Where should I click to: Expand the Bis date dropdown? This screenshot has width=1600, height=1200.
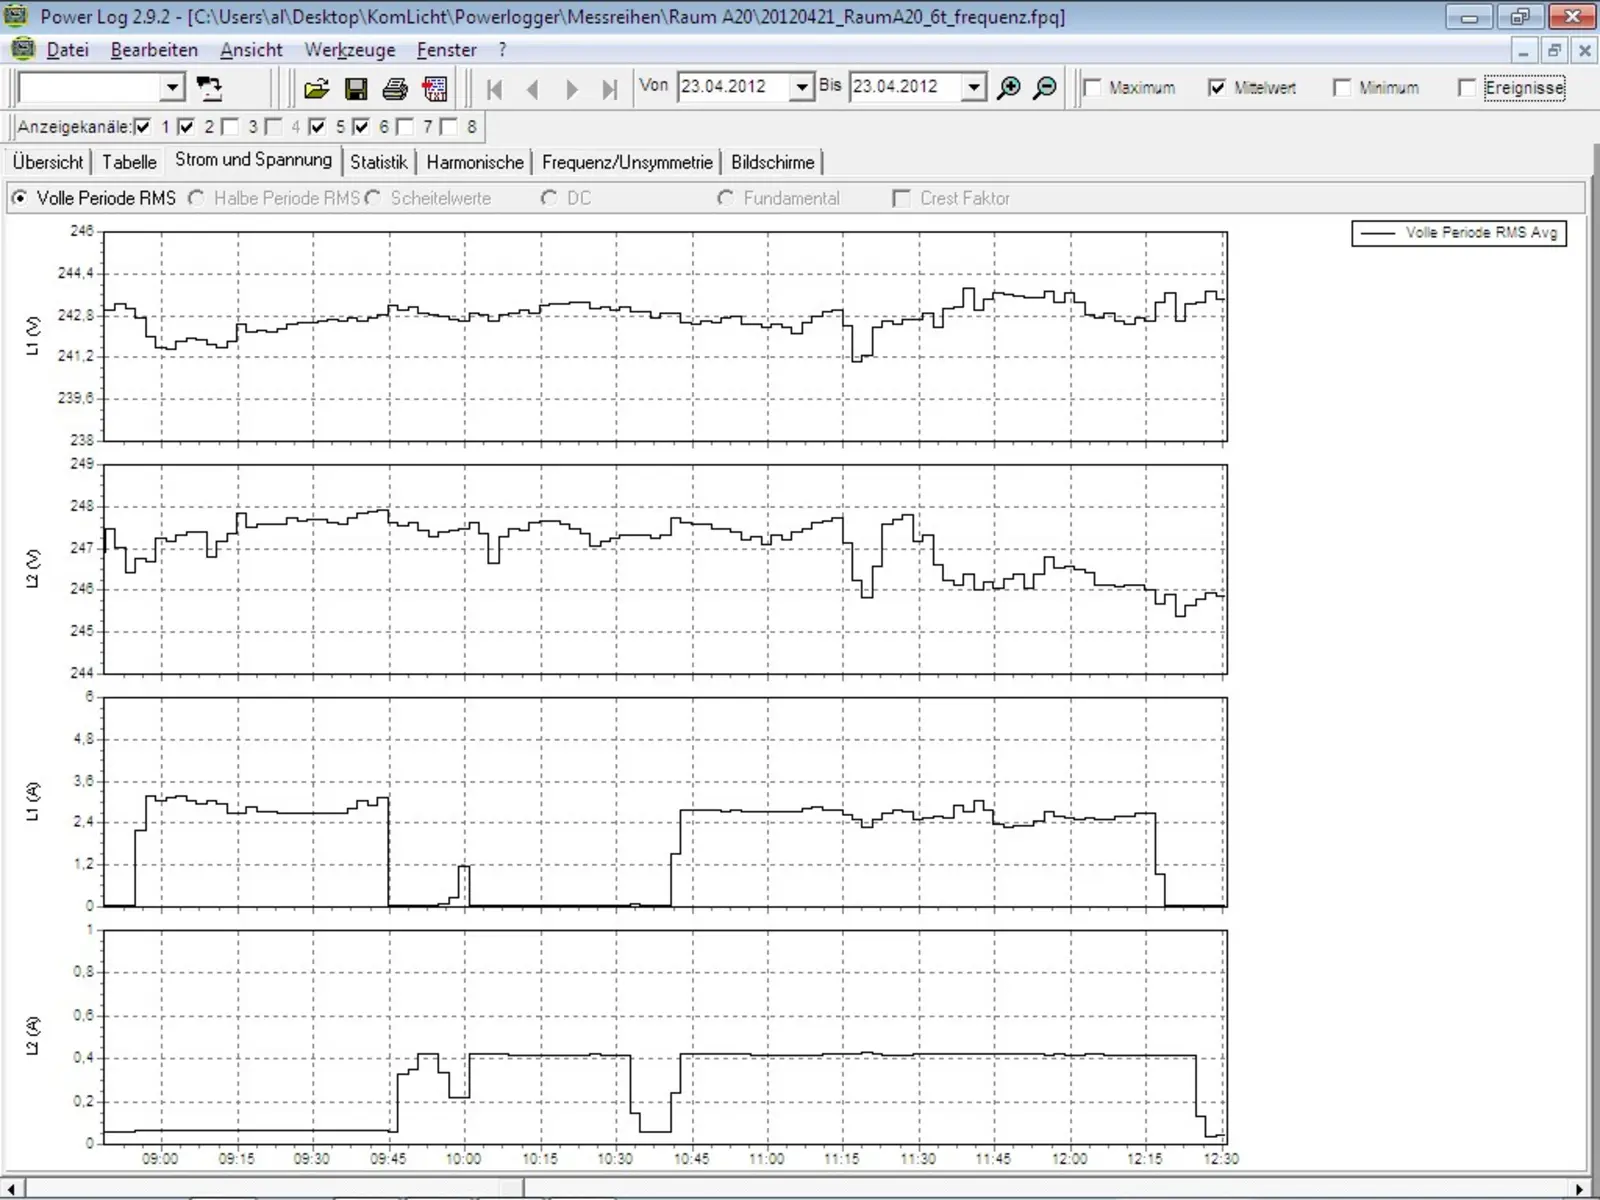pos(973,88)
